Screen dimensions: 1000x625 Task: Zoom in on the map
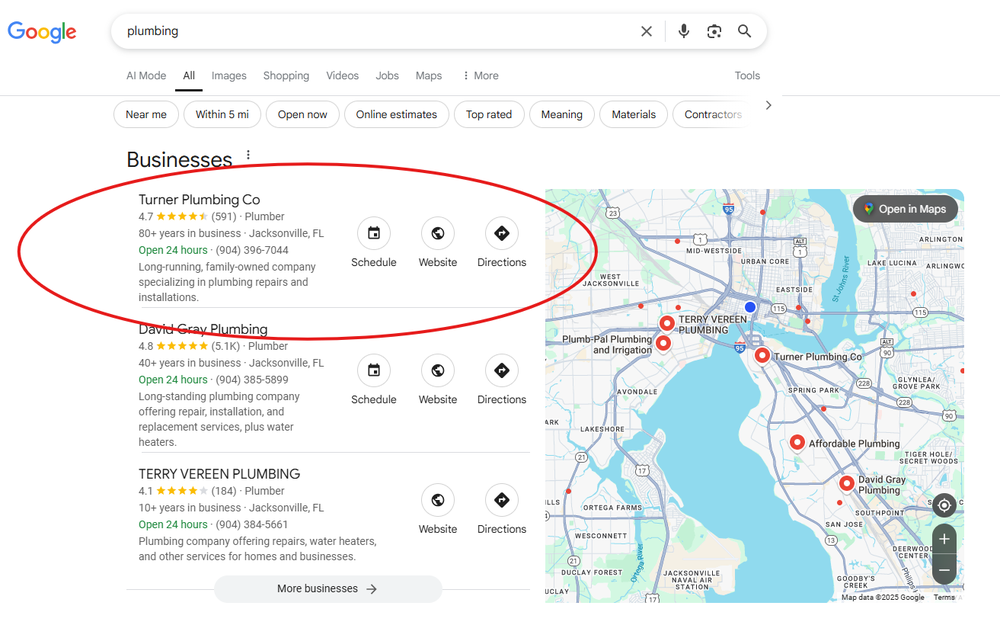(944, 539)
